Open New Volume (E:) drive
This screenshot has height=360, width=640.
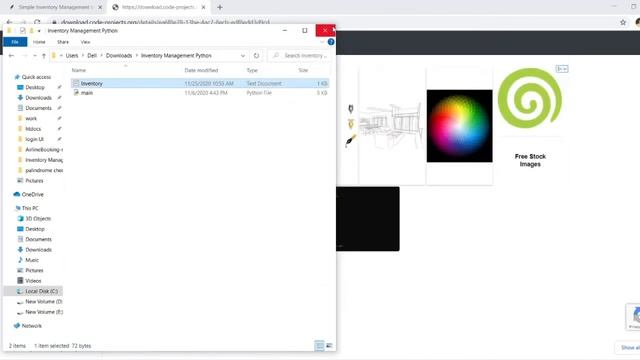44,312
